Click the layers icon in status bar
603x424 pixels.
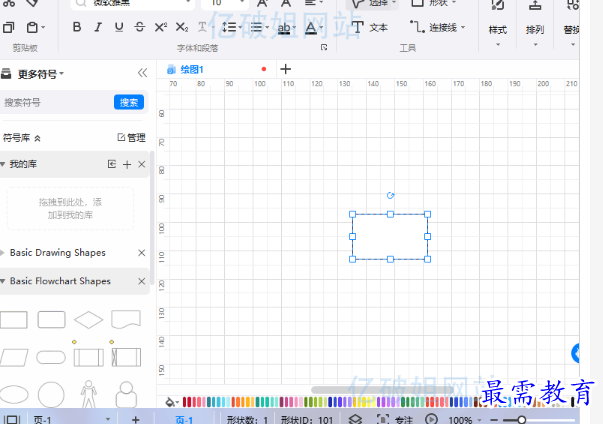pos(355,419)
